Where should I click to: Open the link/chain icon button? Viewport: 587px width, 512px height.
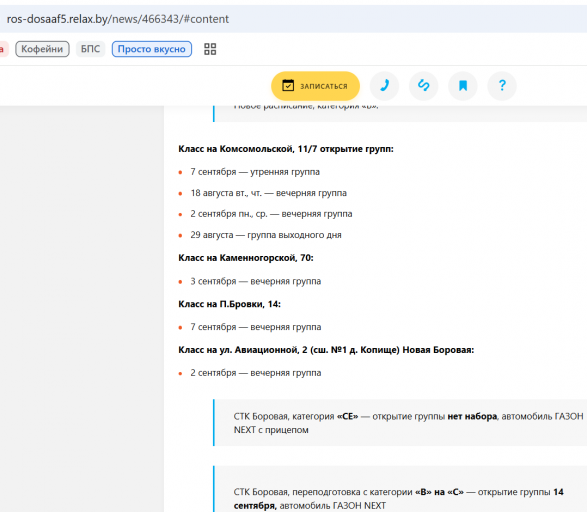tap(423, 86)
